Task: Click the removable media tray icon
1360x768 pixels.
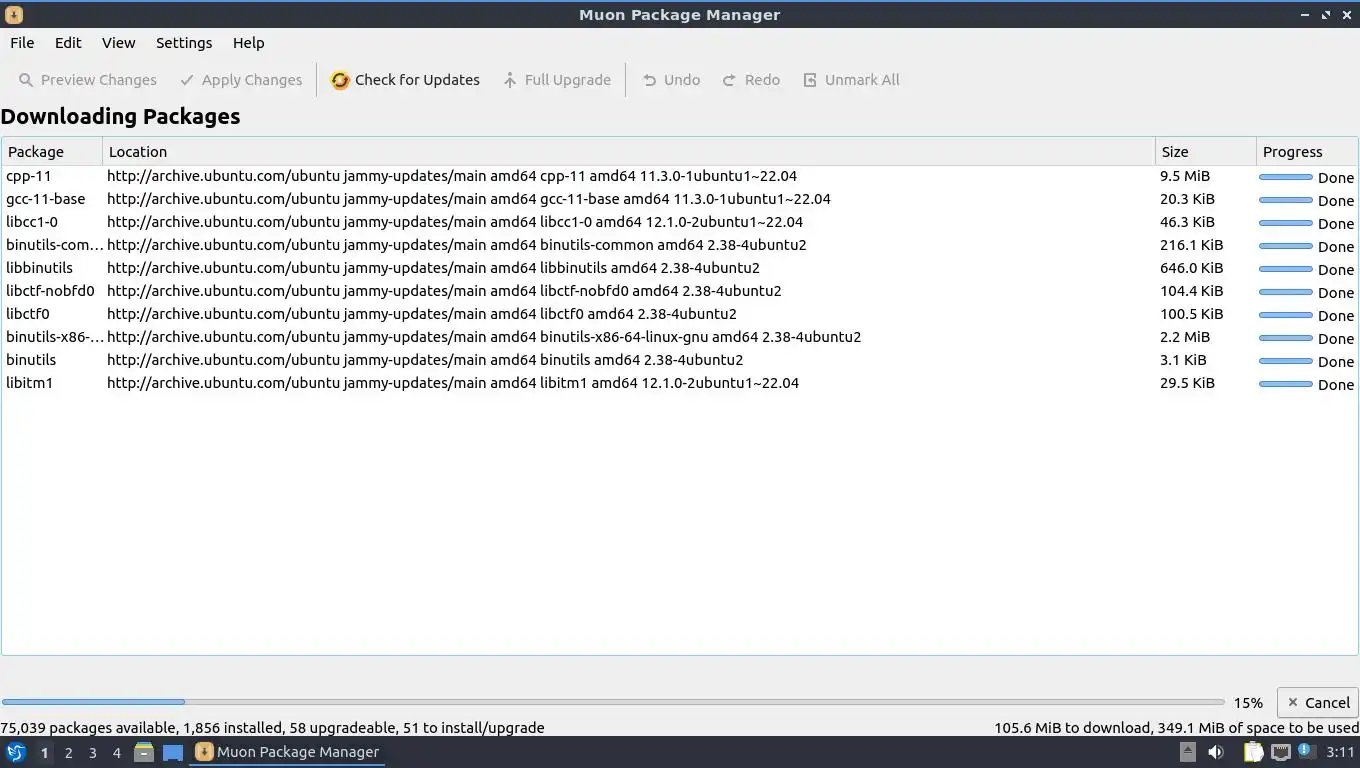Action: click(x=1187, y=752)
